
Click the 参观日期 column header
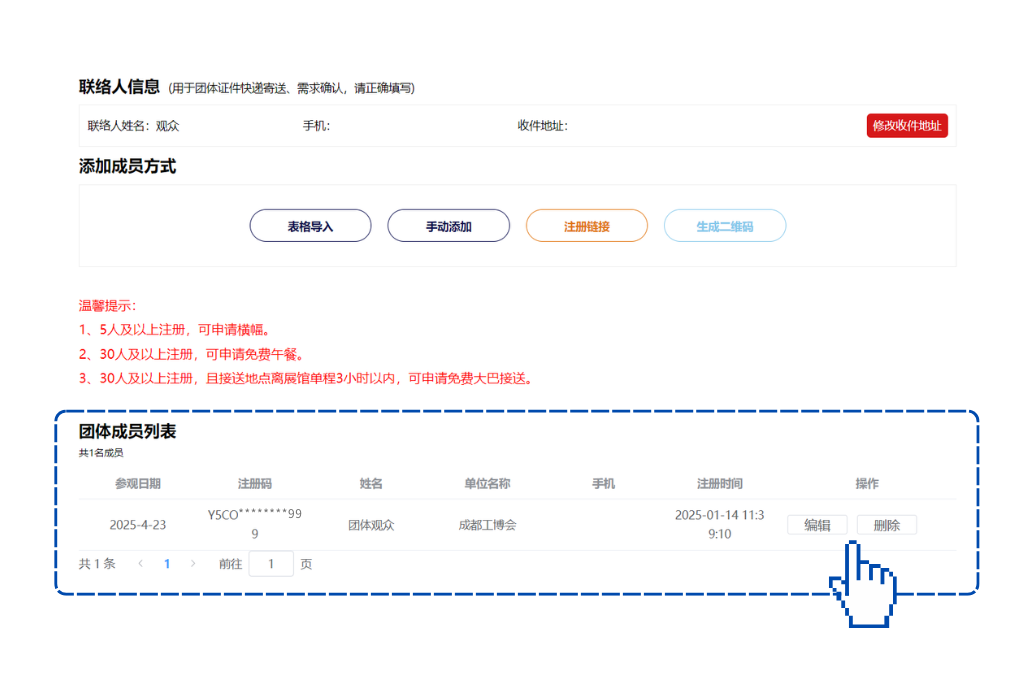coord(138,484)
